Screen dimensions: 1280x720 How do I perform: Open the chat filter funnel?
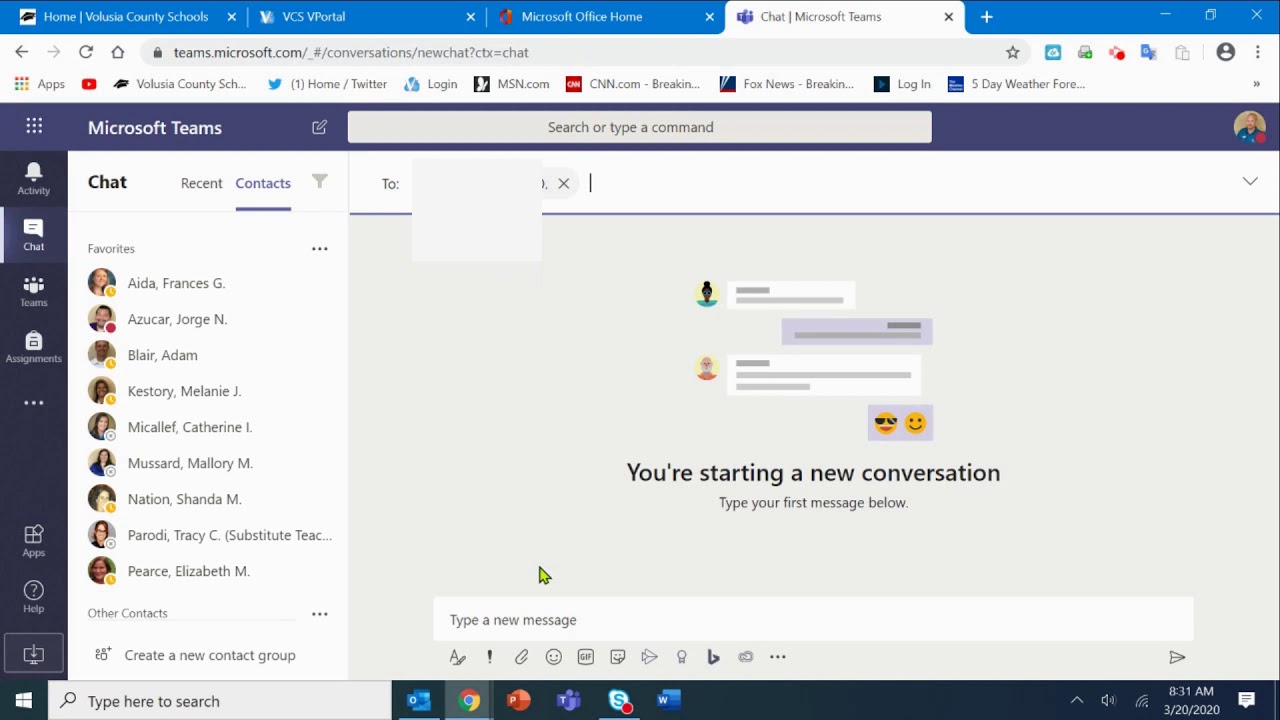click(319, 181)
